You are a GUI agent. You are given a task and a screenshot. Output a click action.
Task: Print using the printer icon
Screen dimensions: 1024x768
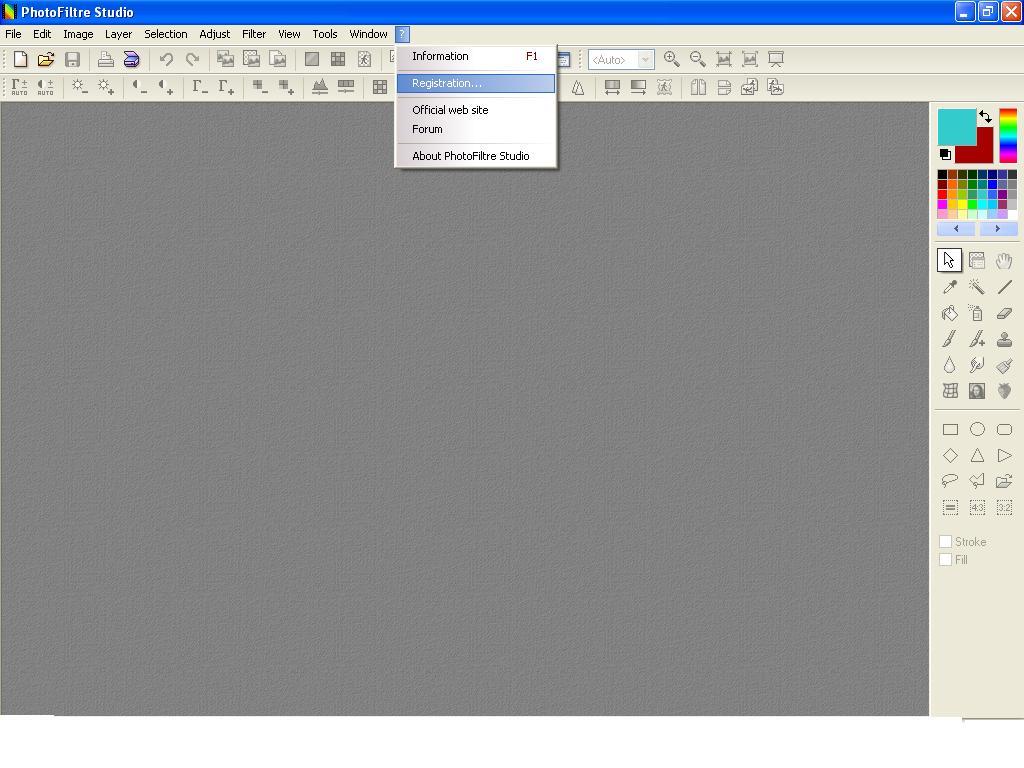coord(106,59)
